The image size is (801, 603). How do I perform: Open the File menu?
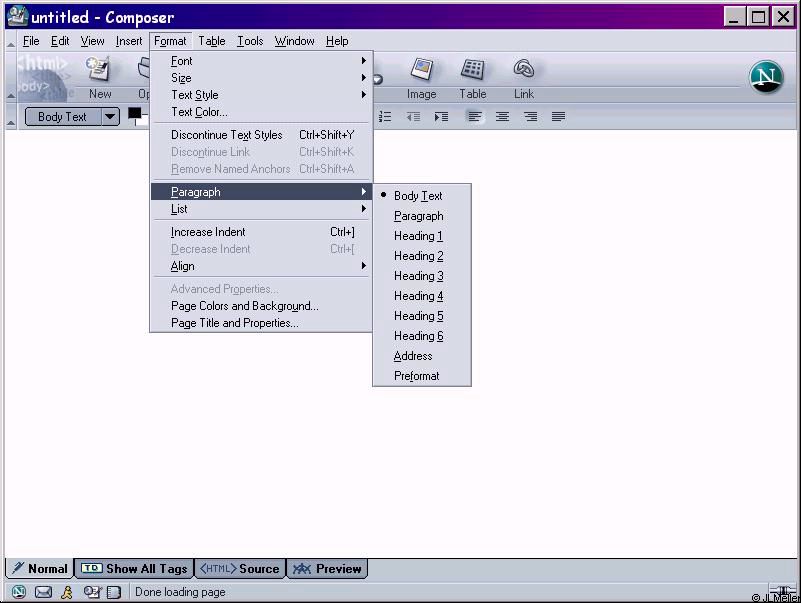pyautogui.click(x=31, y=41)
